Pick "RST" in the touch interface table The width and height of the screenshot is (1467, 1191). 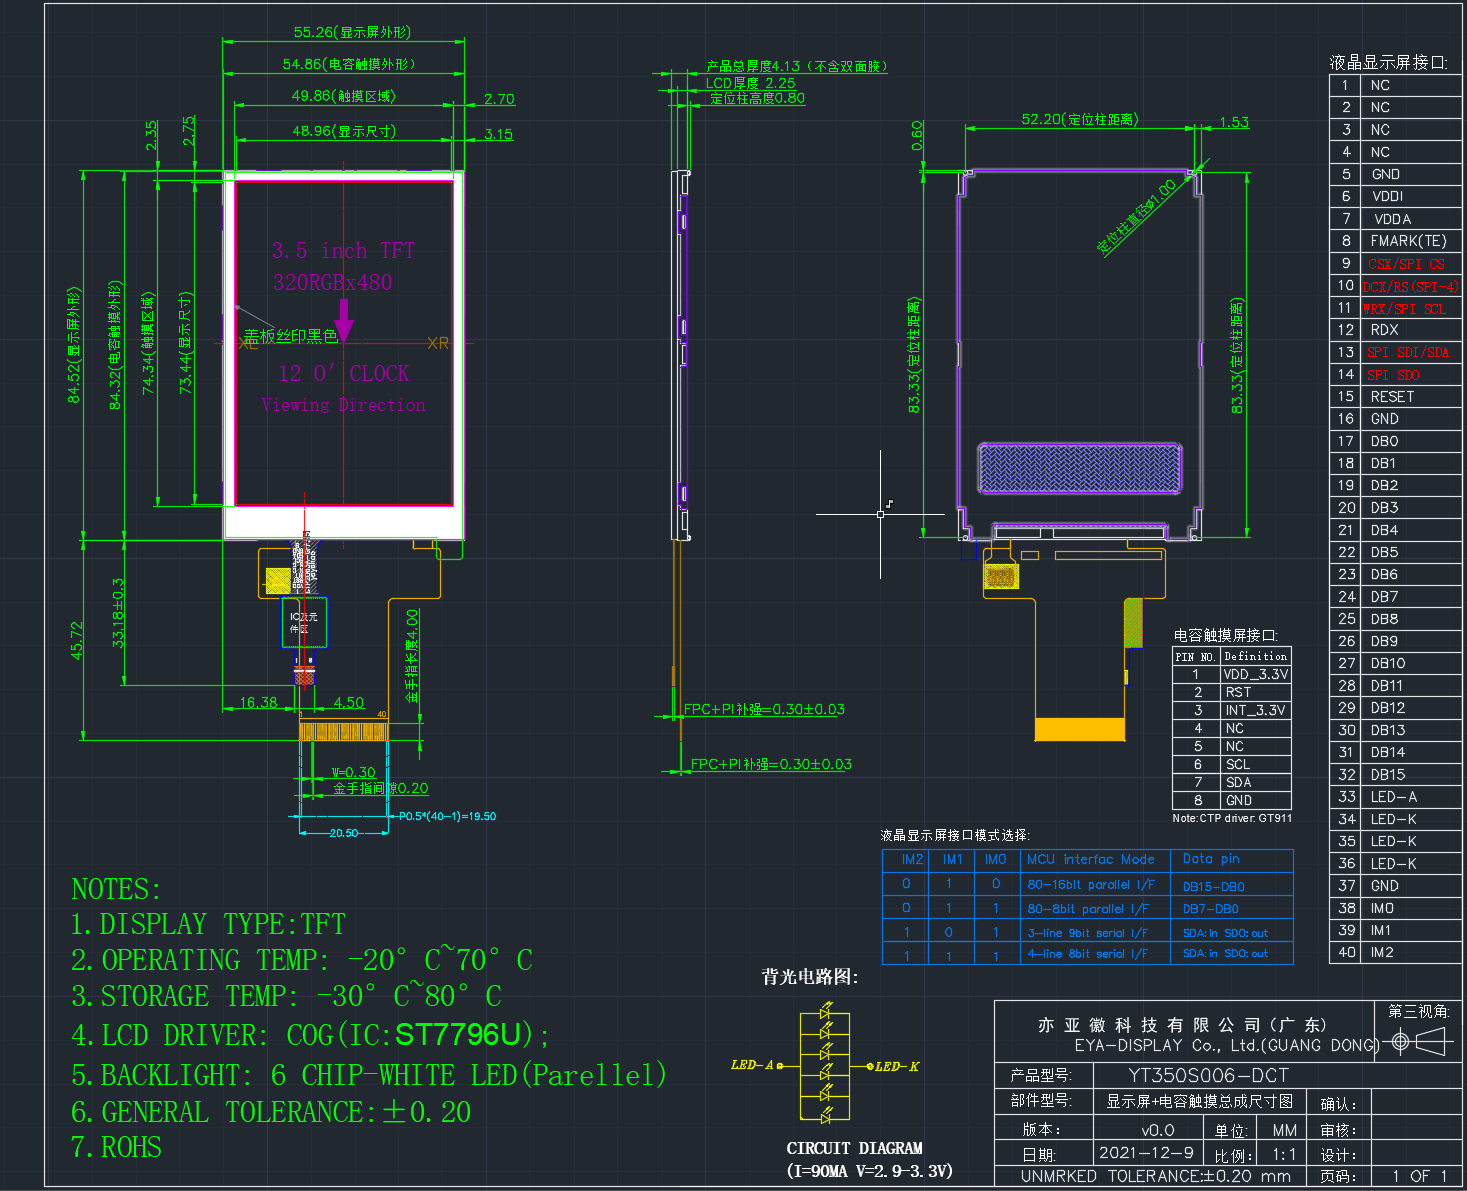point(1238,693)
